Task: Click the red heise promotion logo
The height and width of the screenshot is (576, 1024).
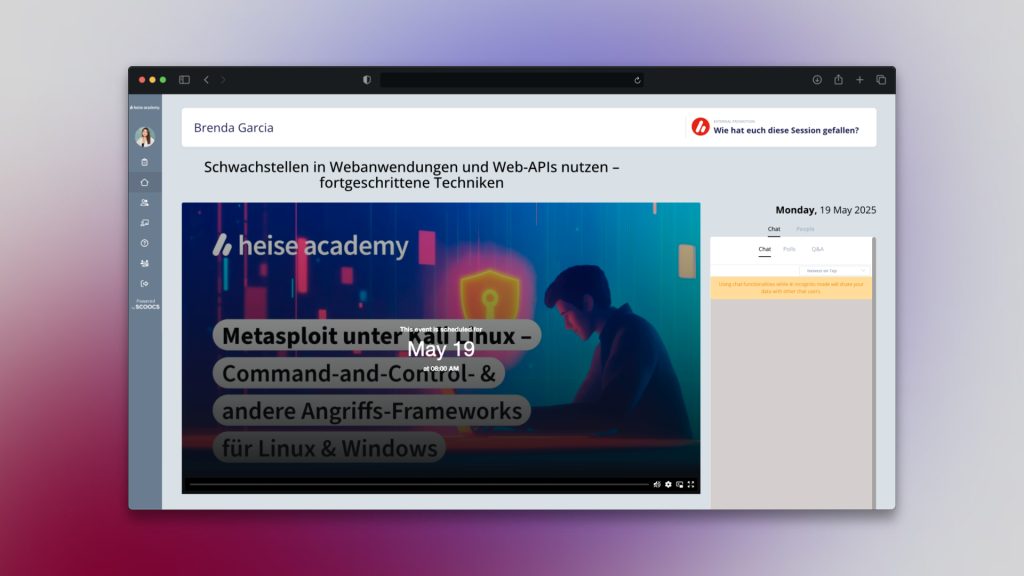Action: point(700,127)
